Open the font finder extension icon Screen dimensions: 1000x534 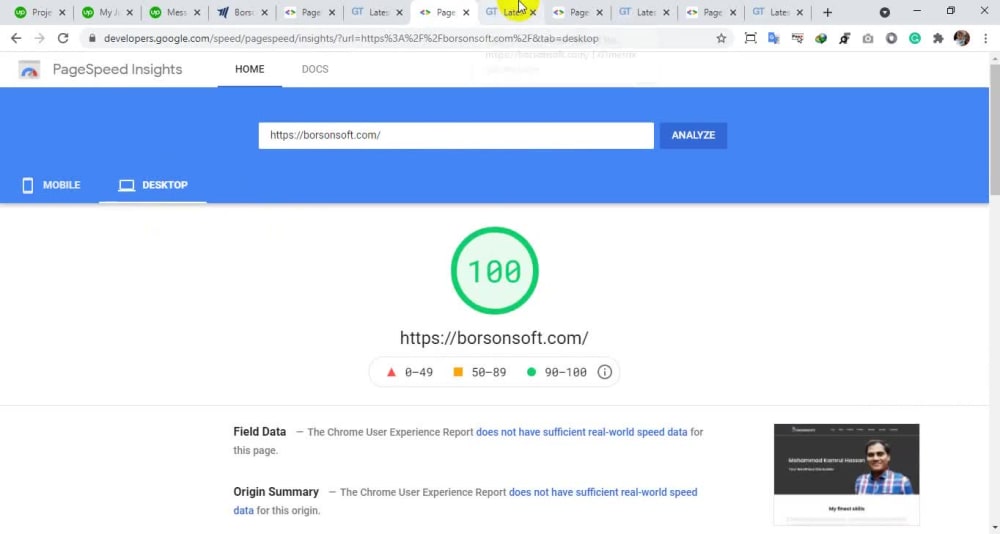point(844,38)
